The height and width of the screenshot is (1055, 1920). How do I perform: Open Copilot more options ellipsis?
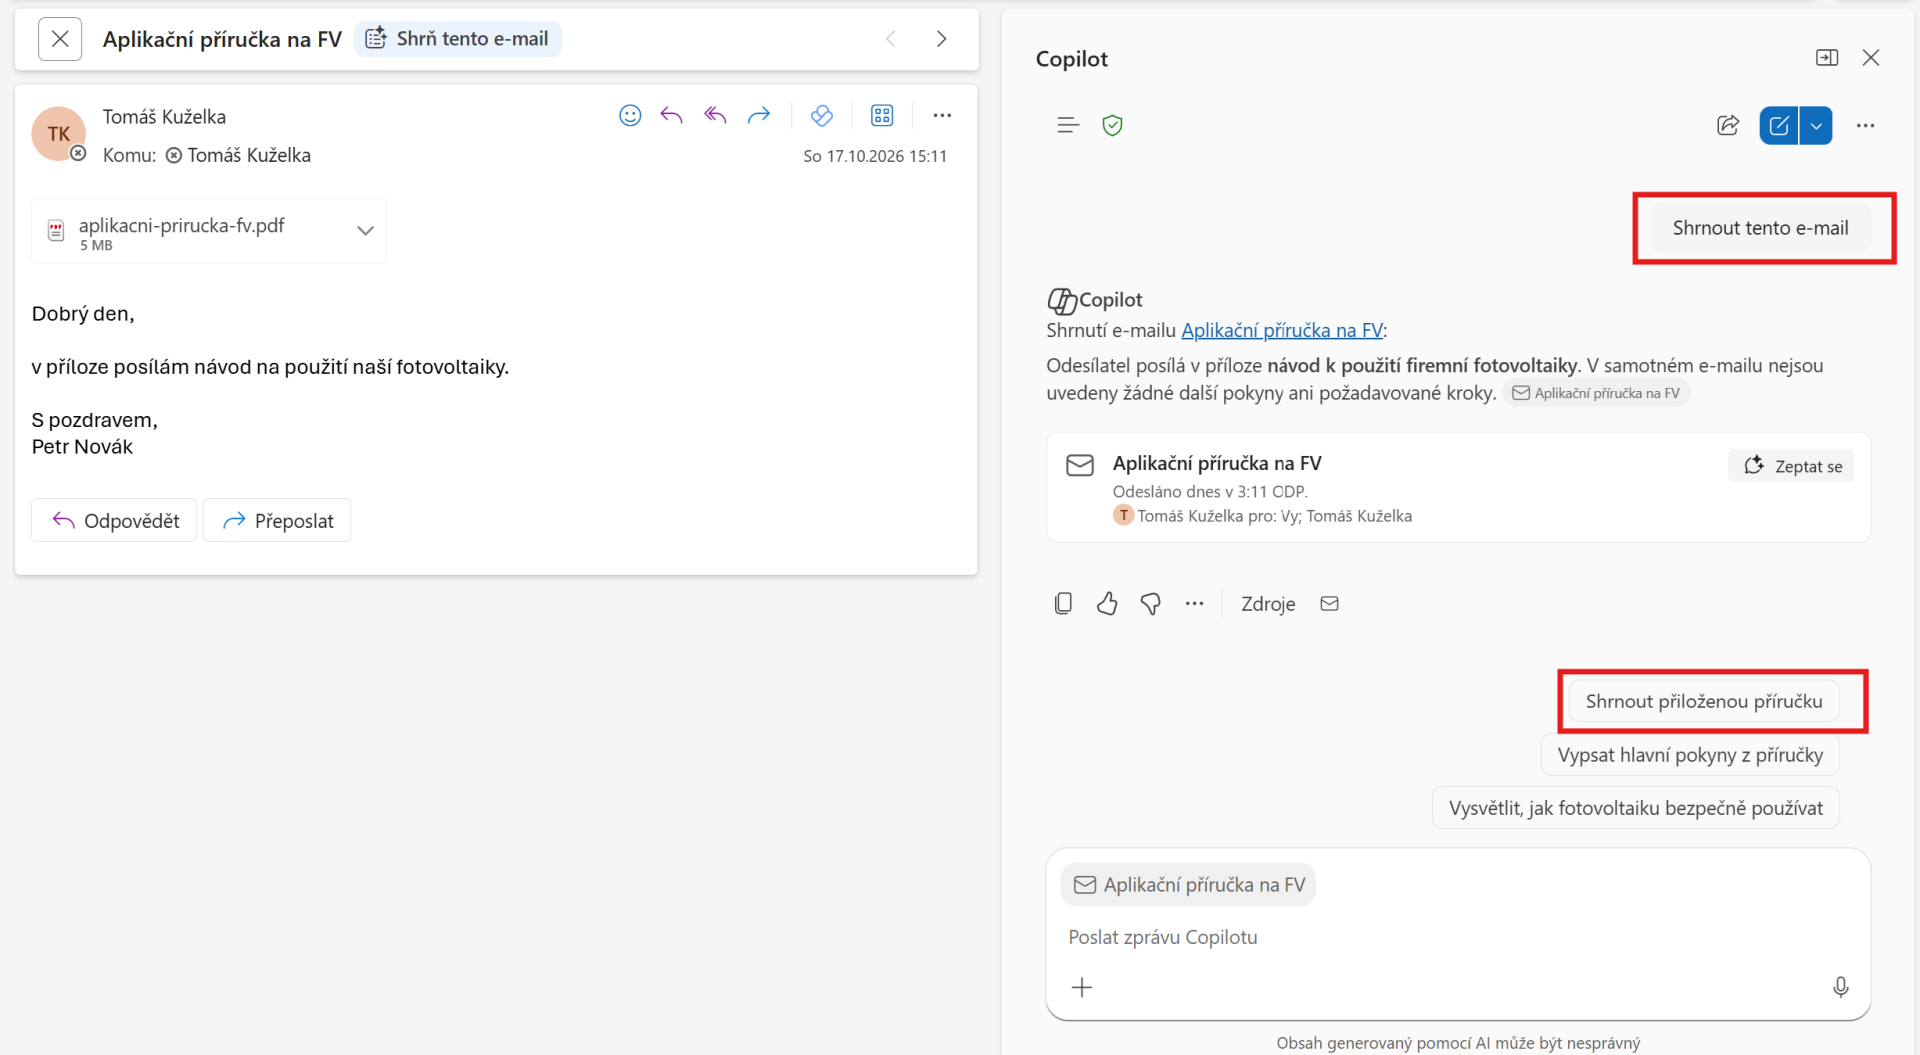(1865, 125)
